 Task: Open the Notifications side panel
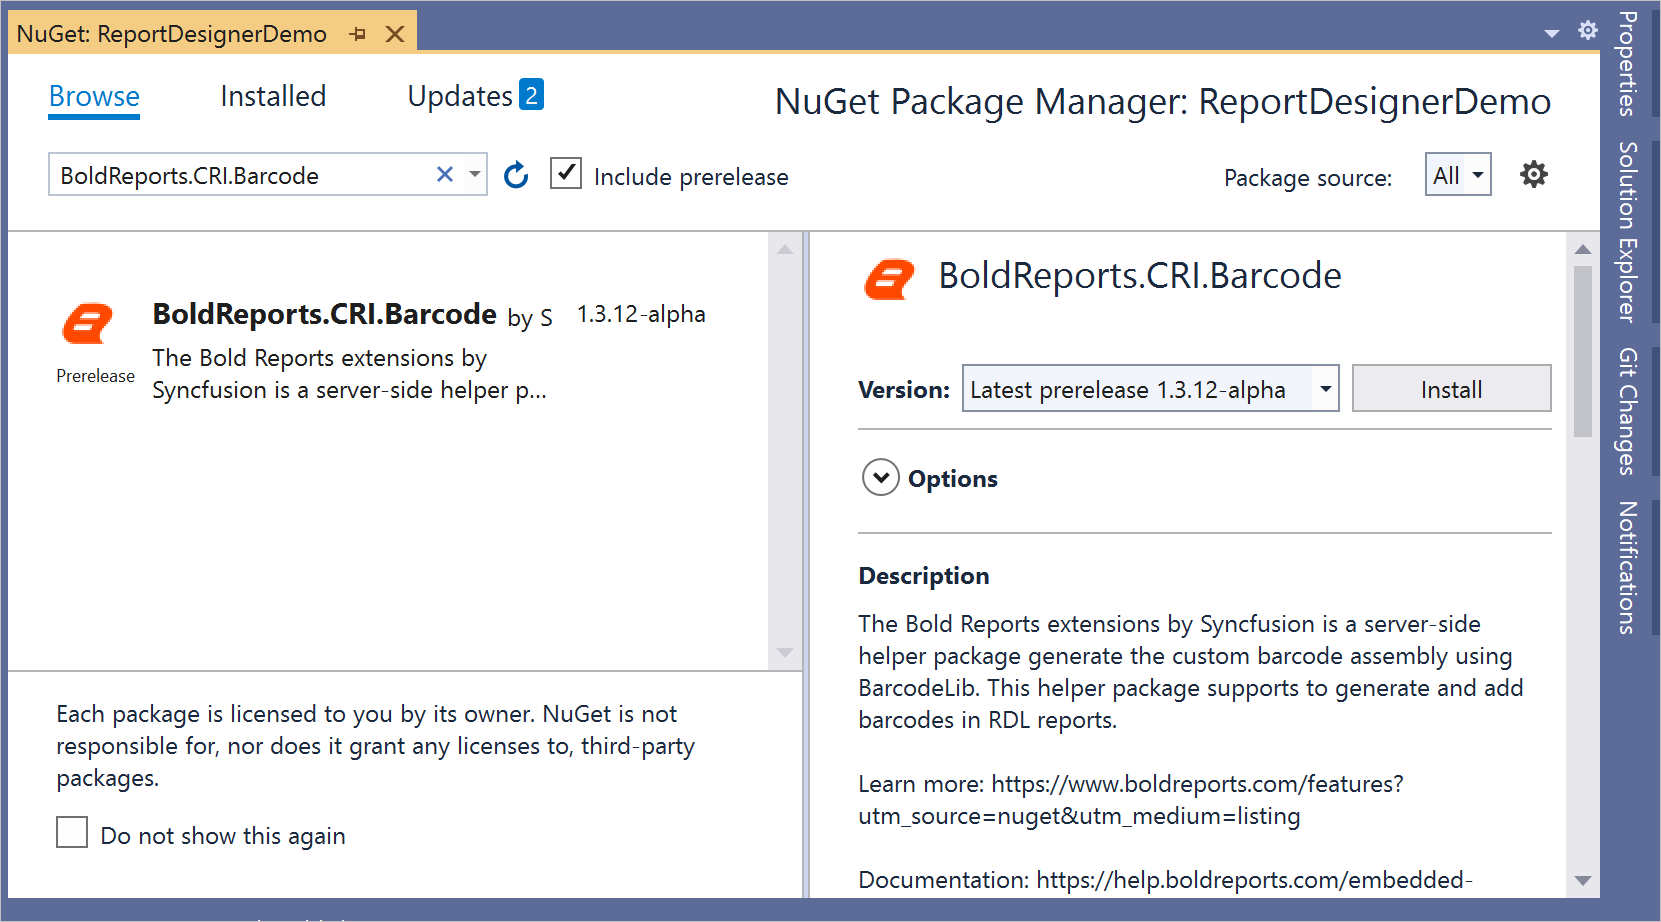click(1628, 567)
